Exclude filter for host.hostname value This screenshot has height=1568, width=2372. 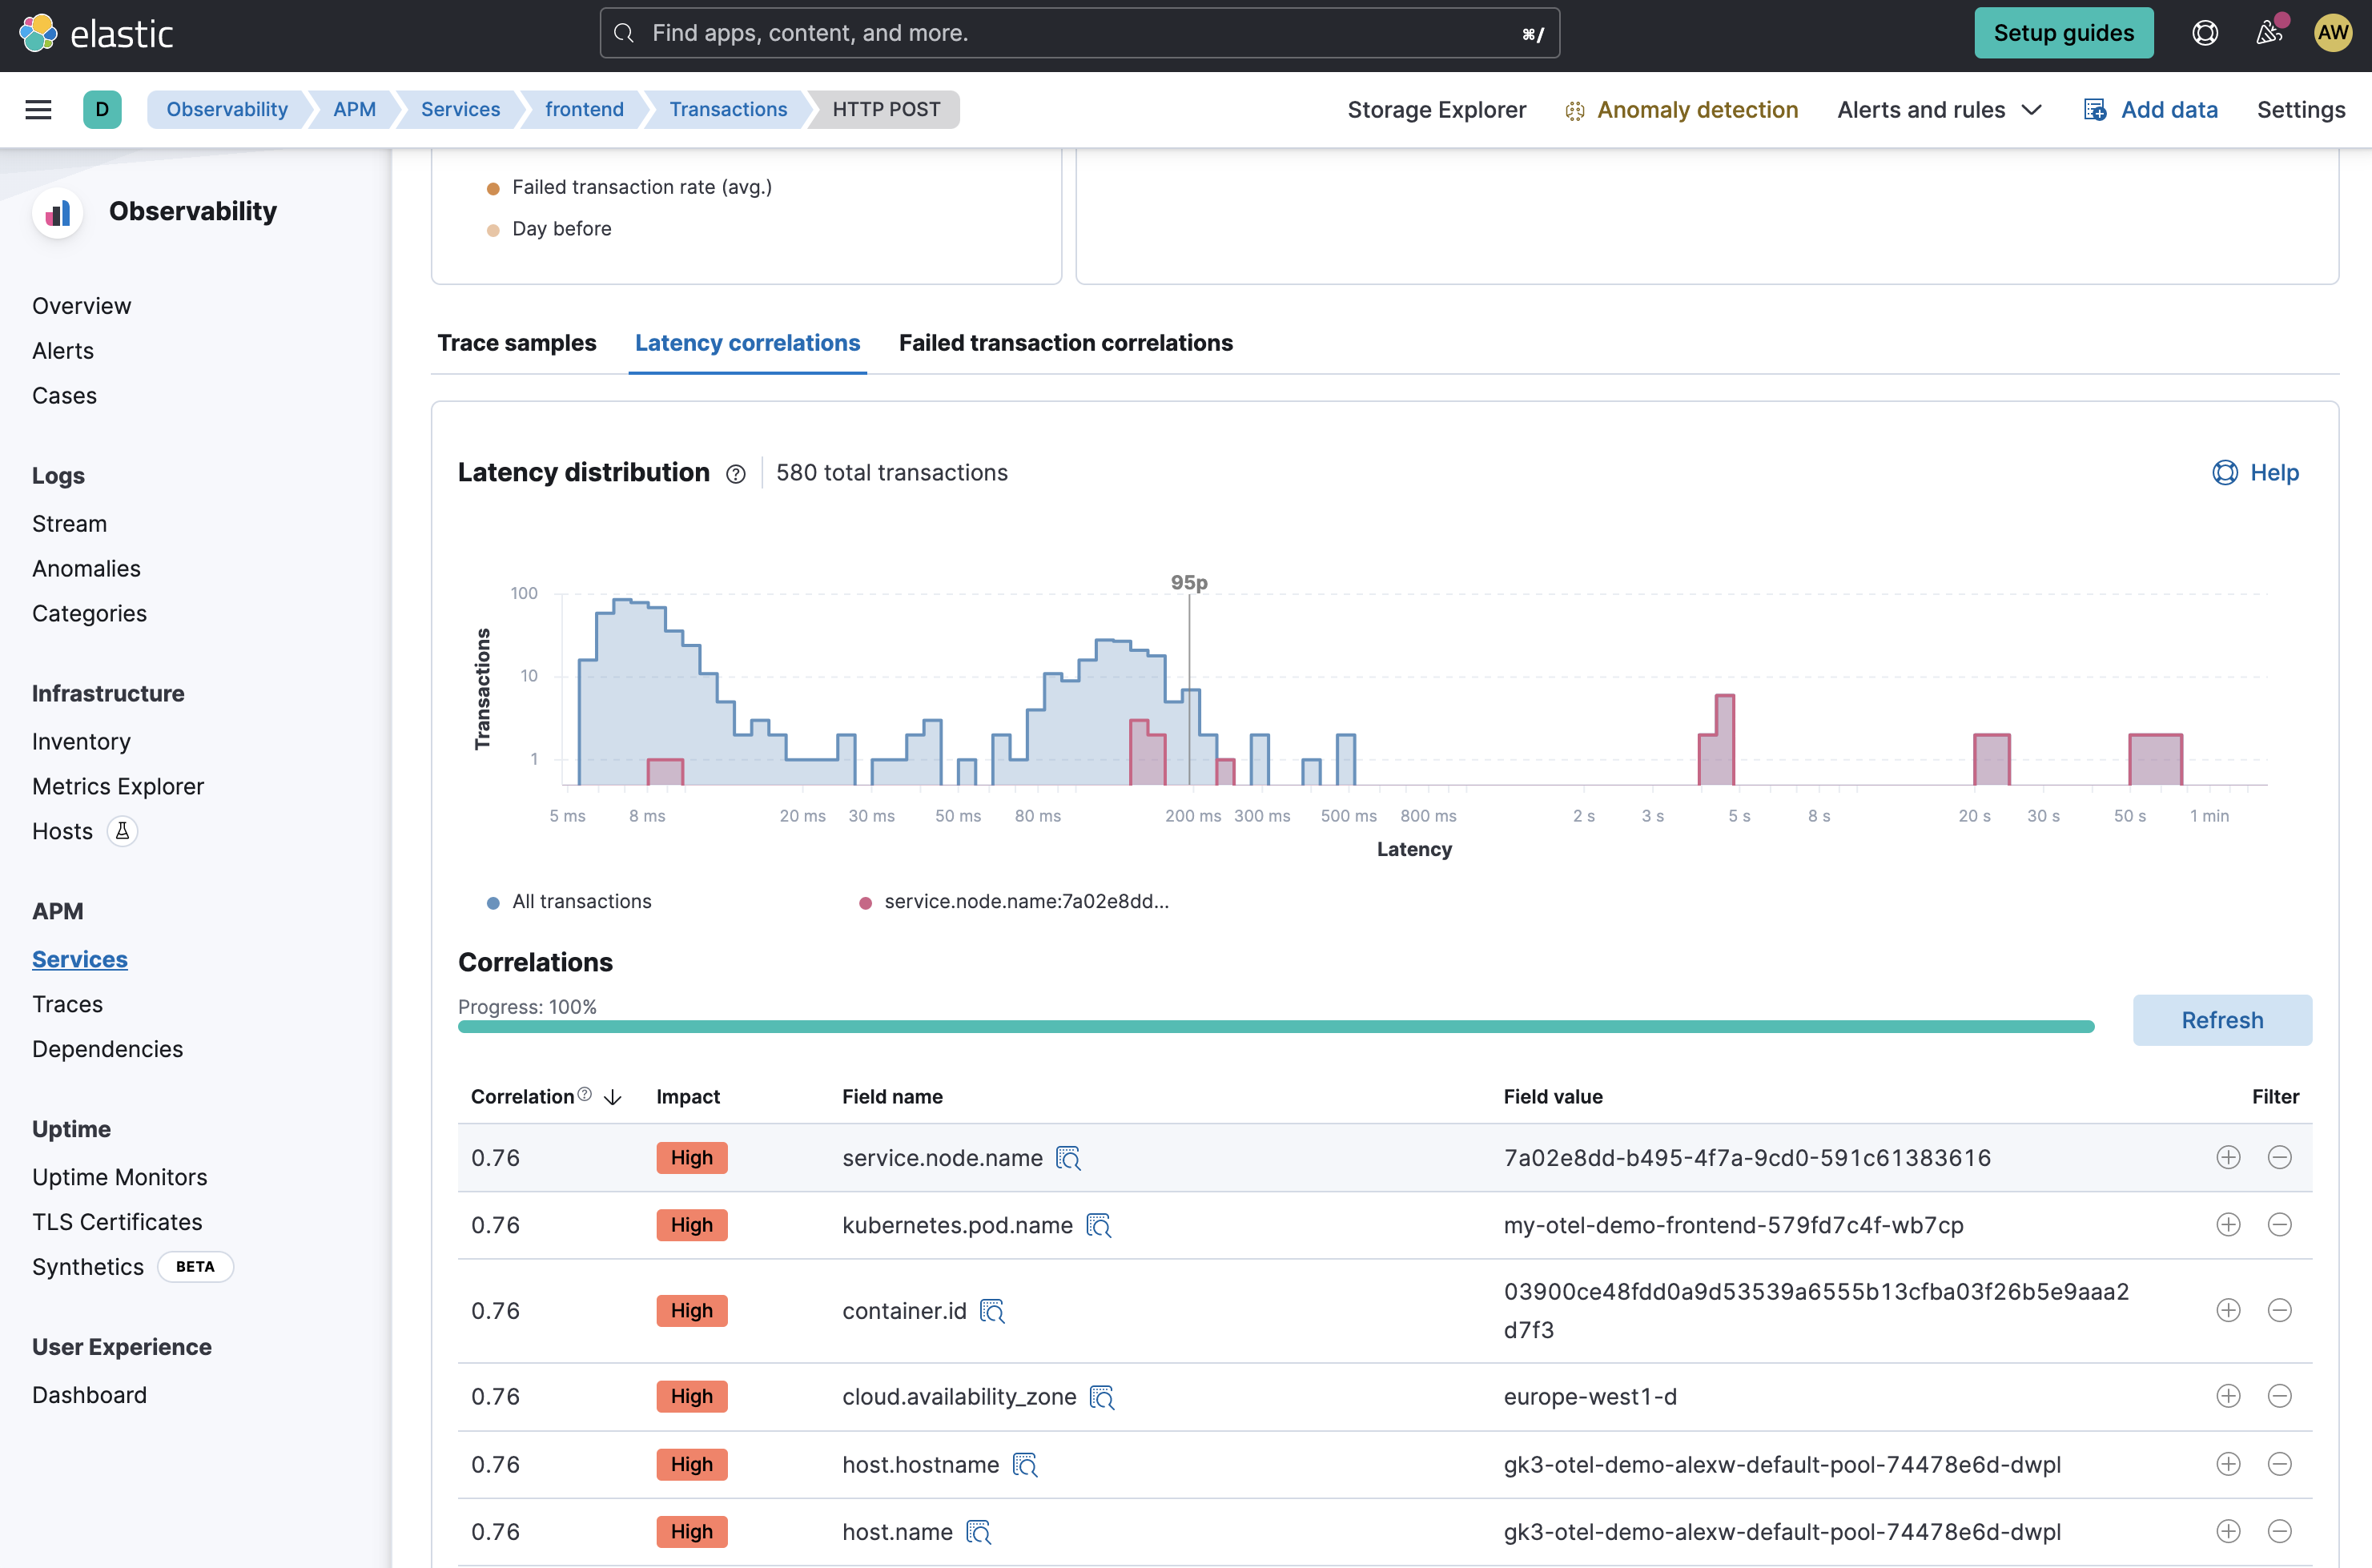[2279, 1464]
